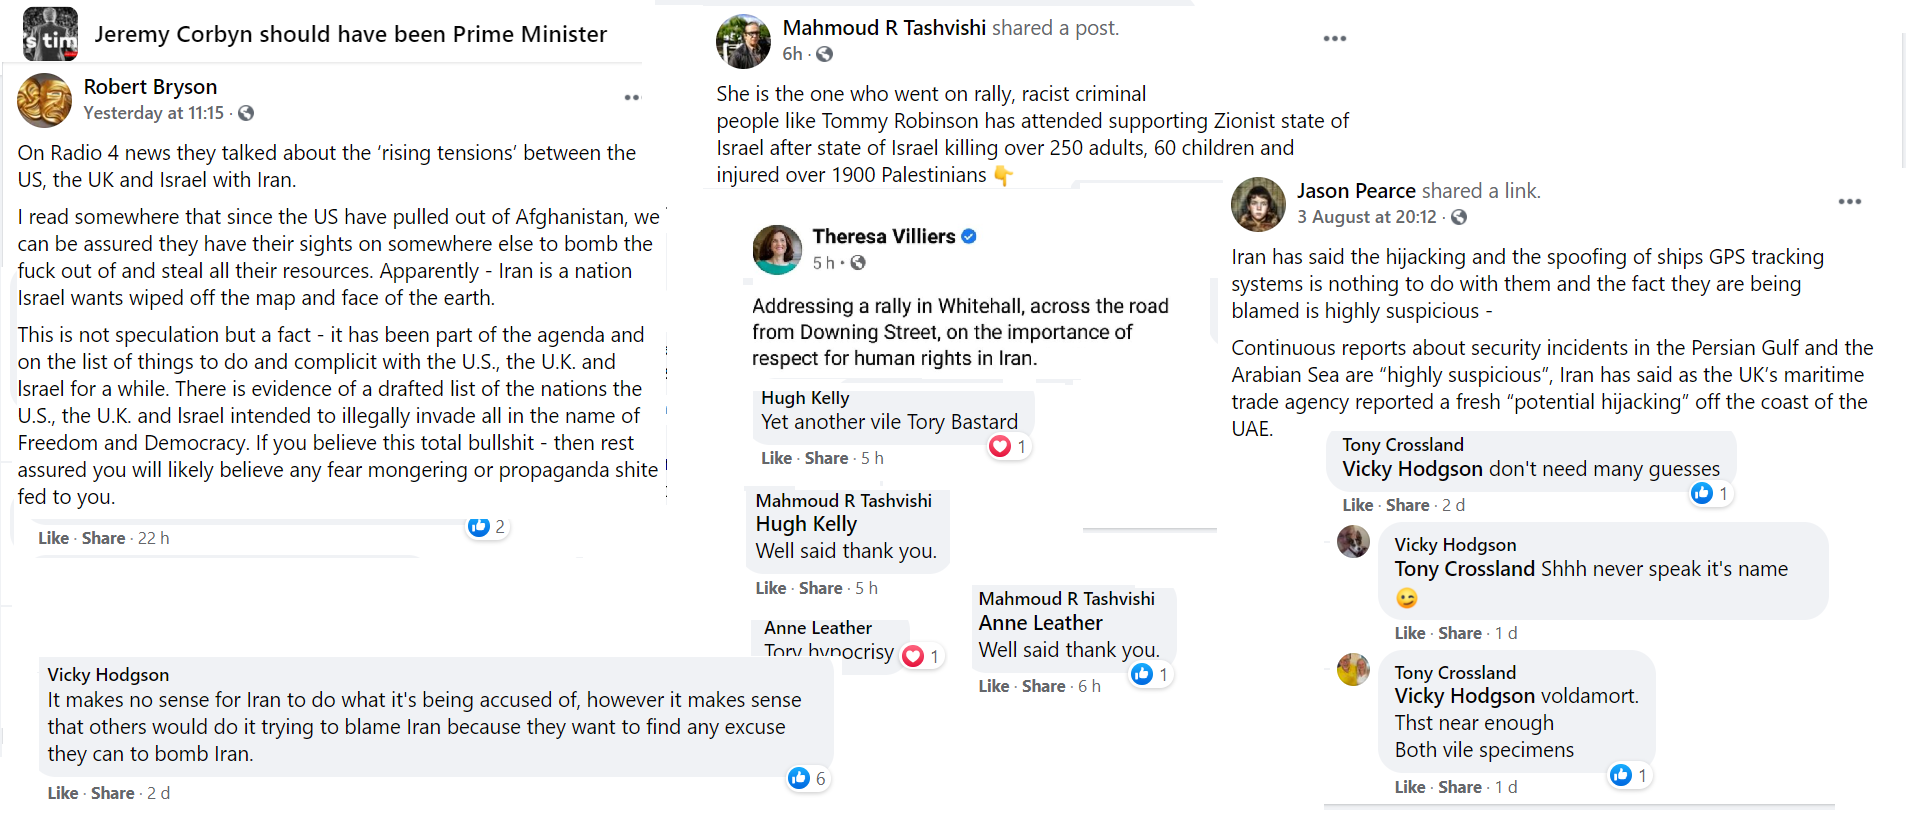Screen dimensions: 1911x827
Task: Click group avatar beside Jeremy Corbyn group title
Action: pyautogui.click(x=50, y=35)
